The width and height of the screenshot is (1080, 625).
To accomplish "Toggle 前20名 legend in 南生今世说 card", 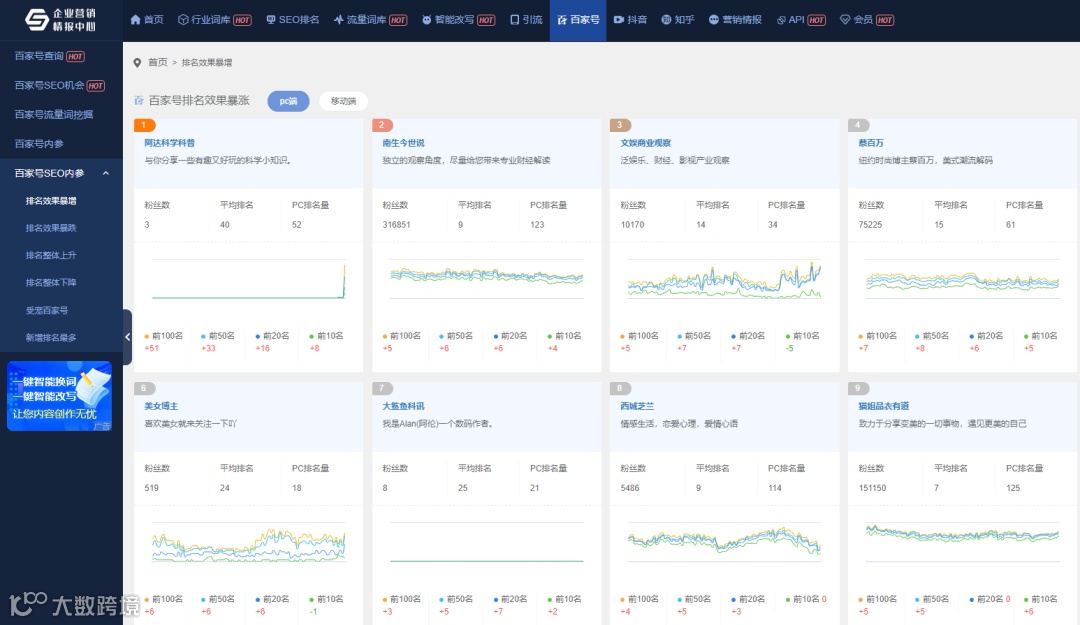I will pos(510,336).
